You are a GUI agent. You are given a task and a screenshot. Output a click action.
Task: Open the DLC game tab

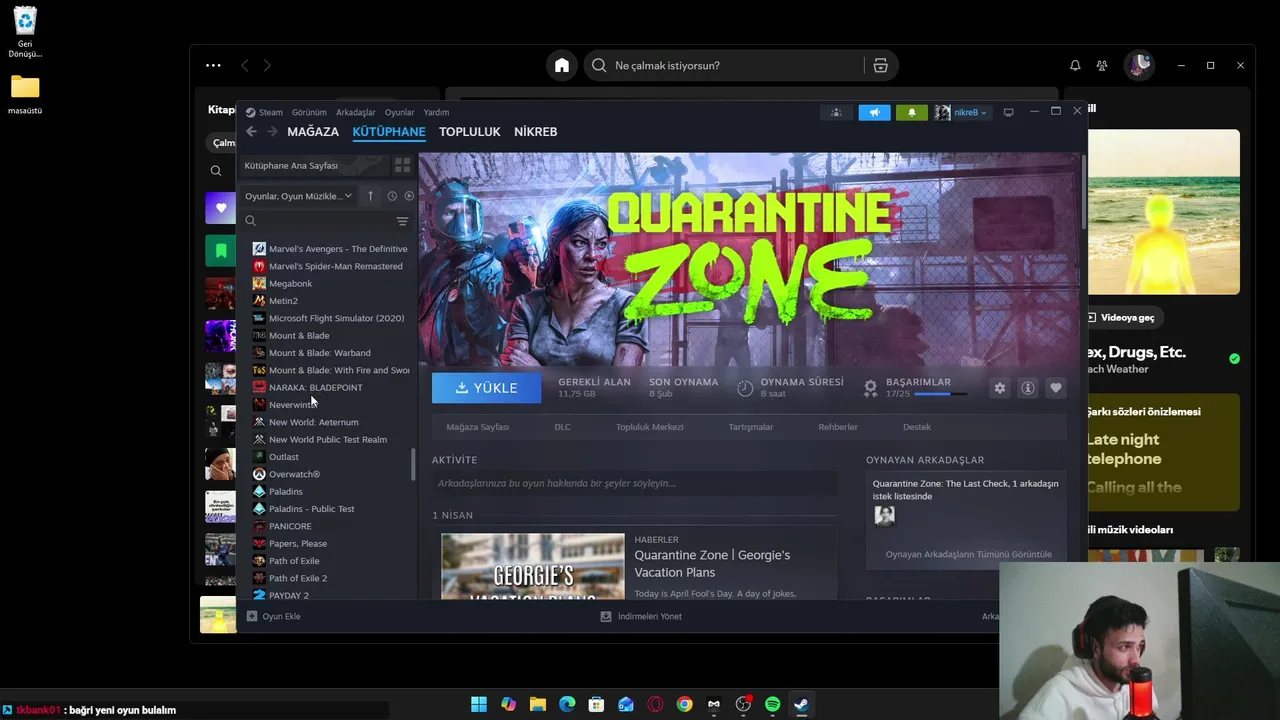[562, 427]
